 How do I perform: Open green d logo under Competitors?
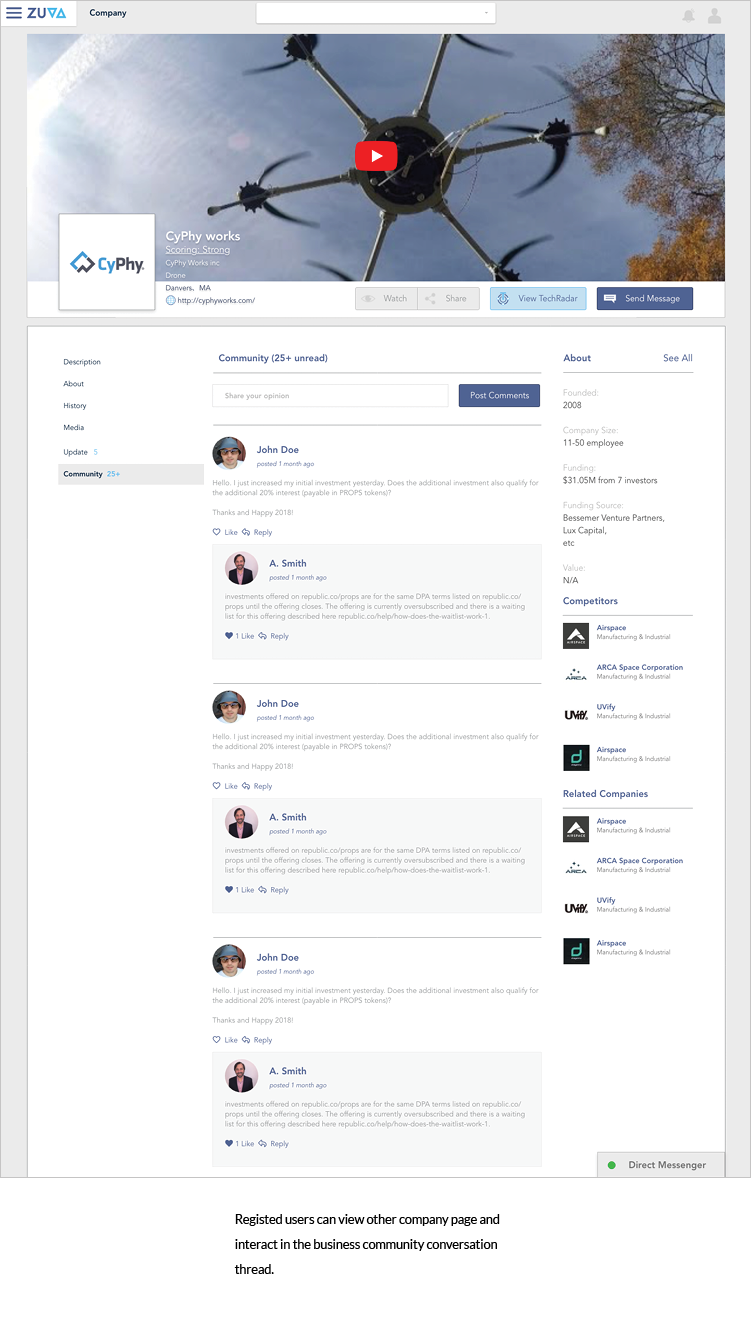coord(576,757)
